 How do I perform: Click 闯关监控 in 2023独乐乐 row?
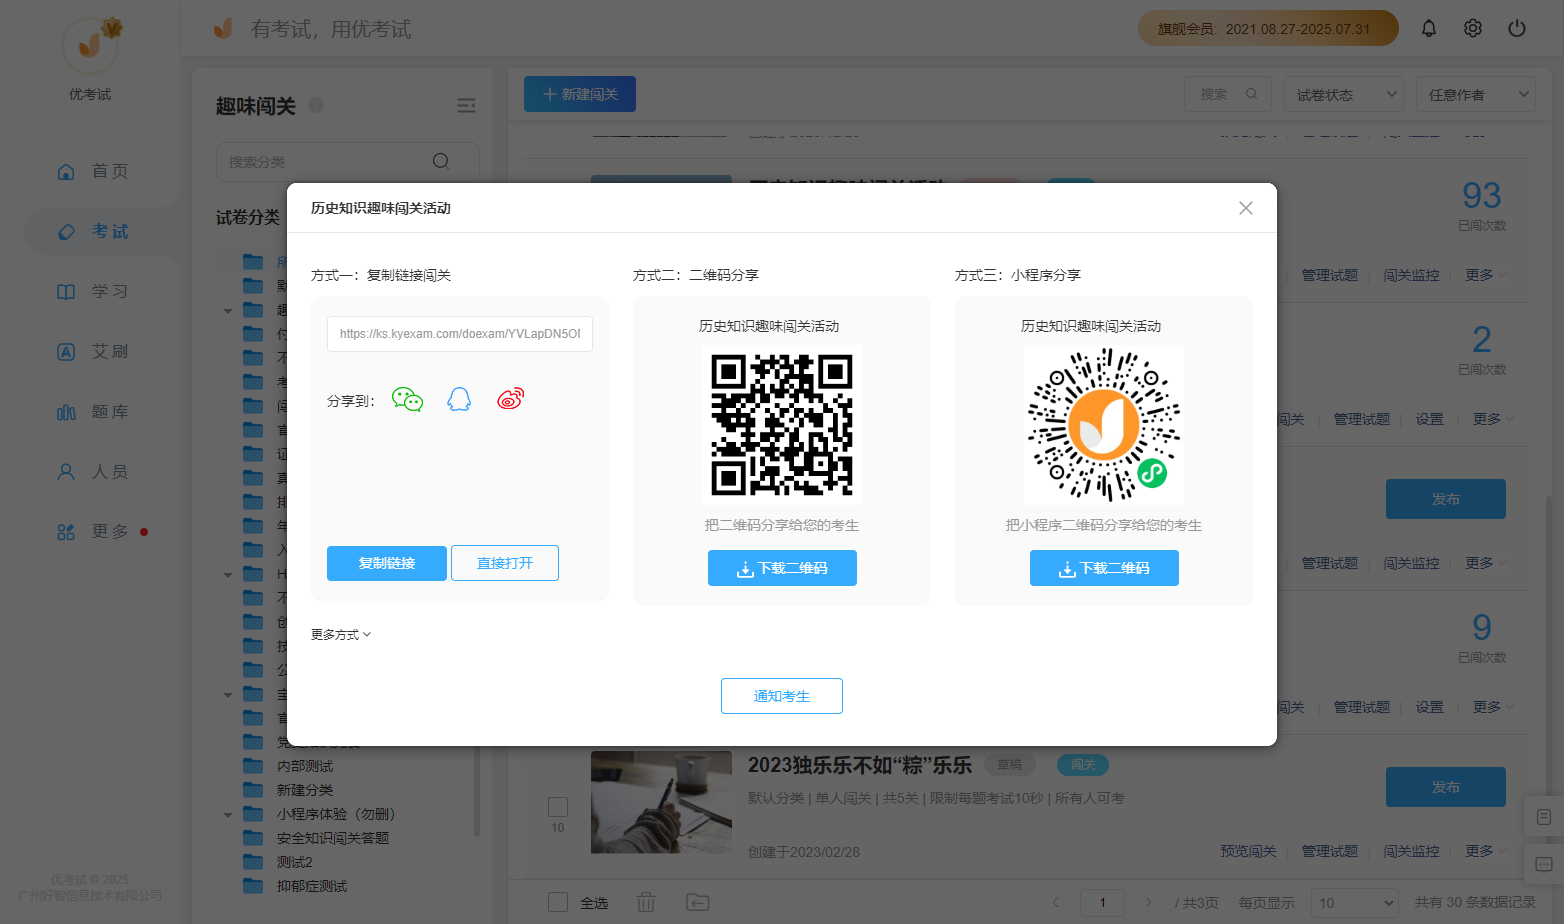click(x=1412, y=851)
